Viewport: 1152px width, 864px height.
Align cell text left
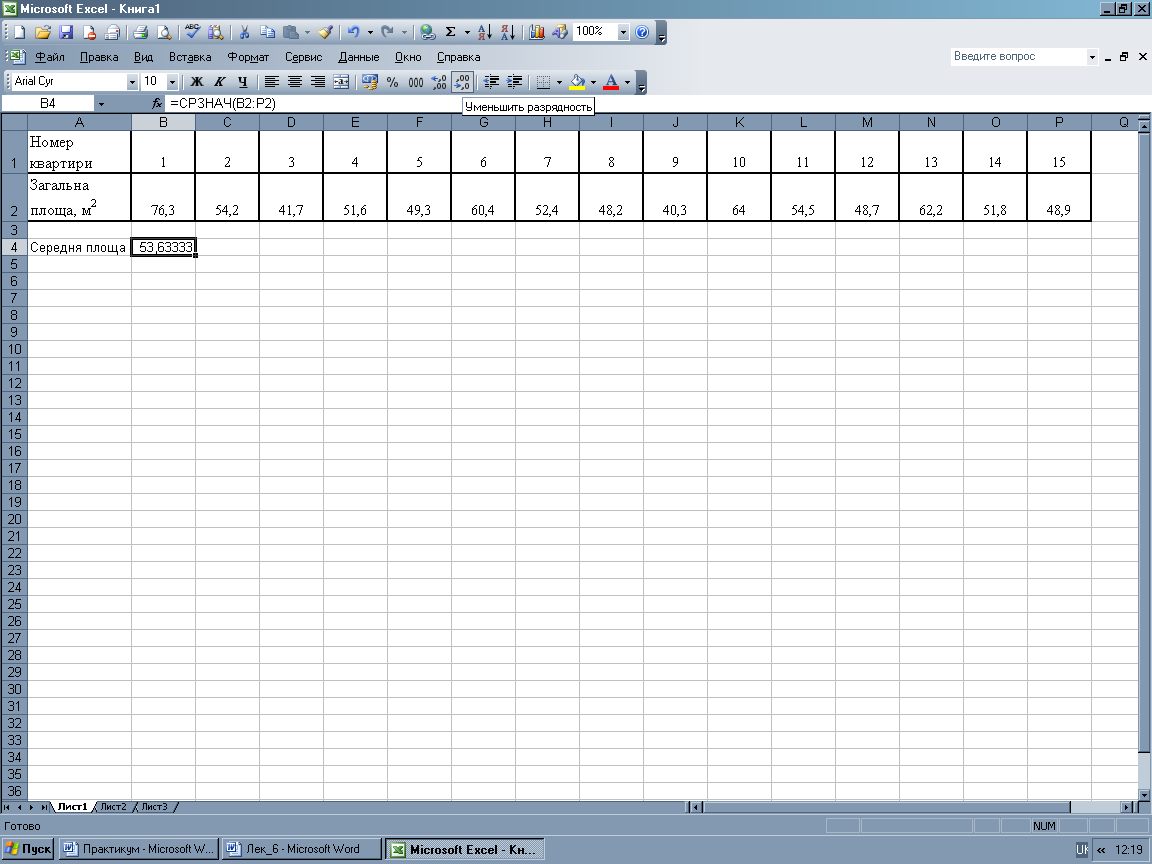(x=272, y=82)
